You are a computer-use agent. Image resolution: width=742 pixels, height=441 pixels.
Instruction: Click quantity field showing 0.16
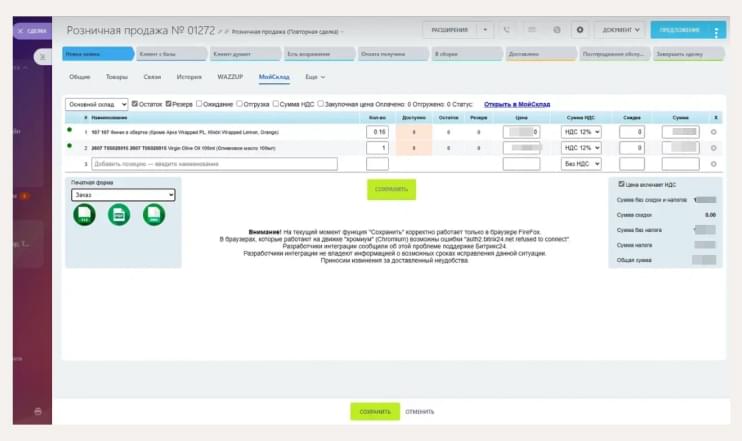377,132
